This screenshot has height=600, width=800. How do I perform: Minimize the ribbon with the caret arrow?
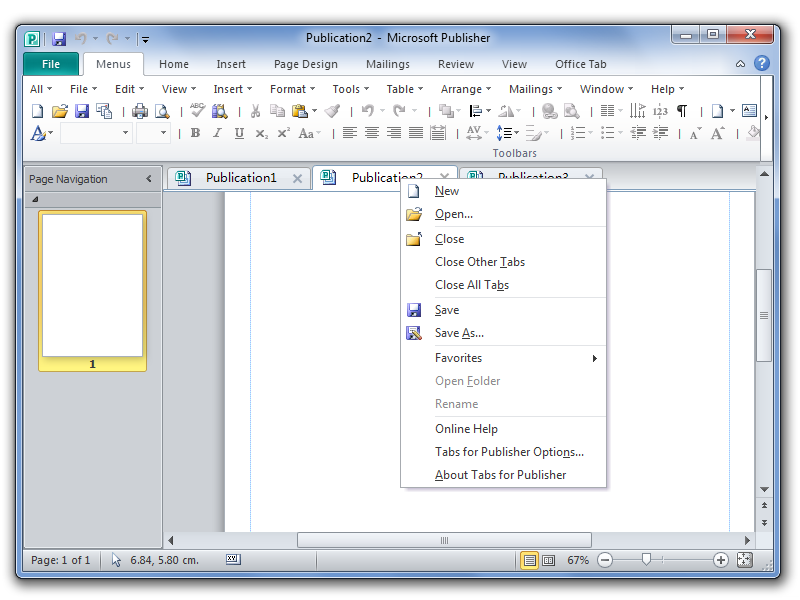tap(740, 64)
